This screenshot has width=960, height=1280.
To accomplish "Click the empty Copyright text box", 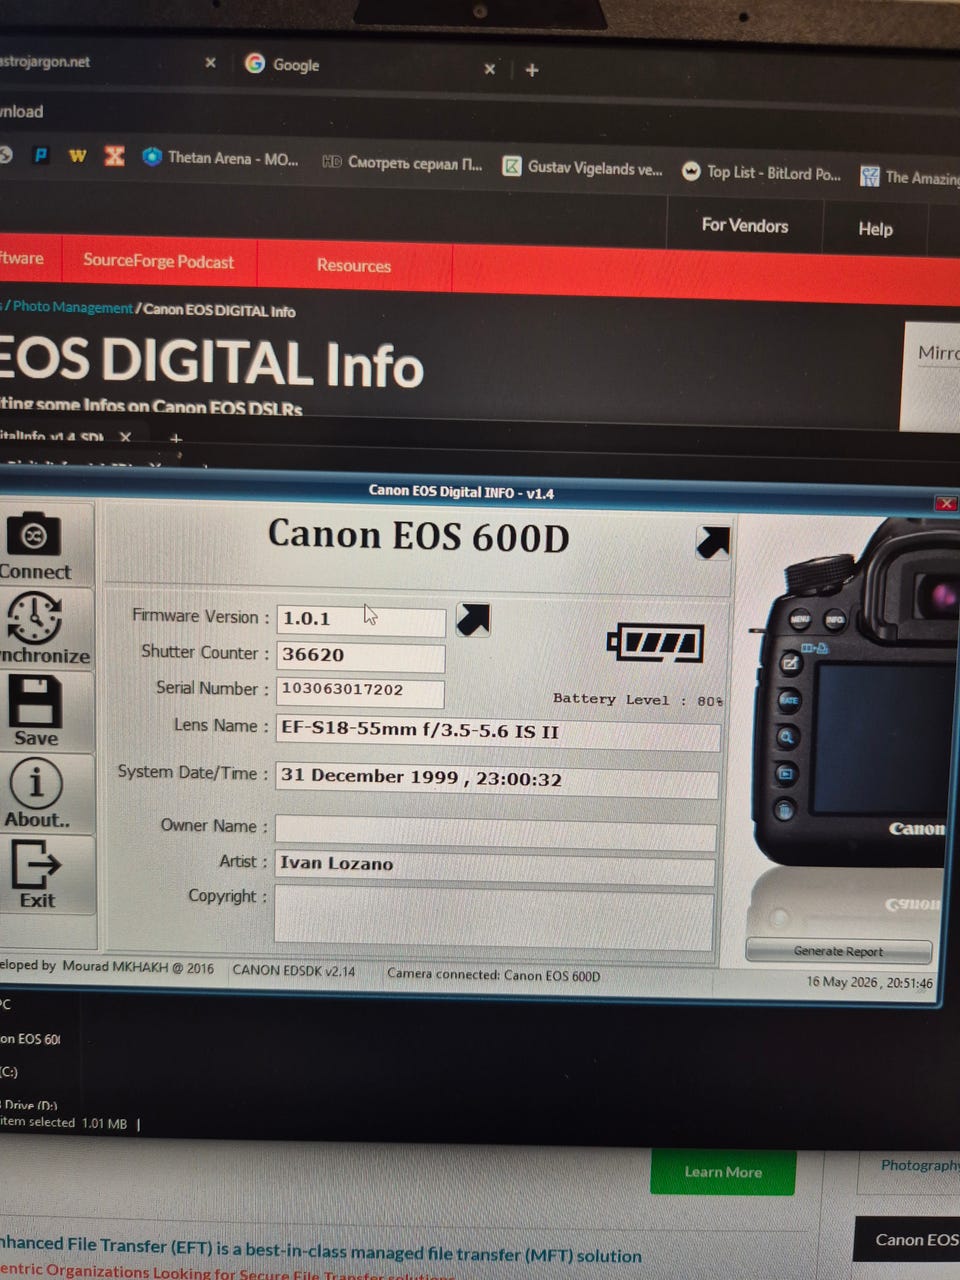I will (x=494, y=918).
